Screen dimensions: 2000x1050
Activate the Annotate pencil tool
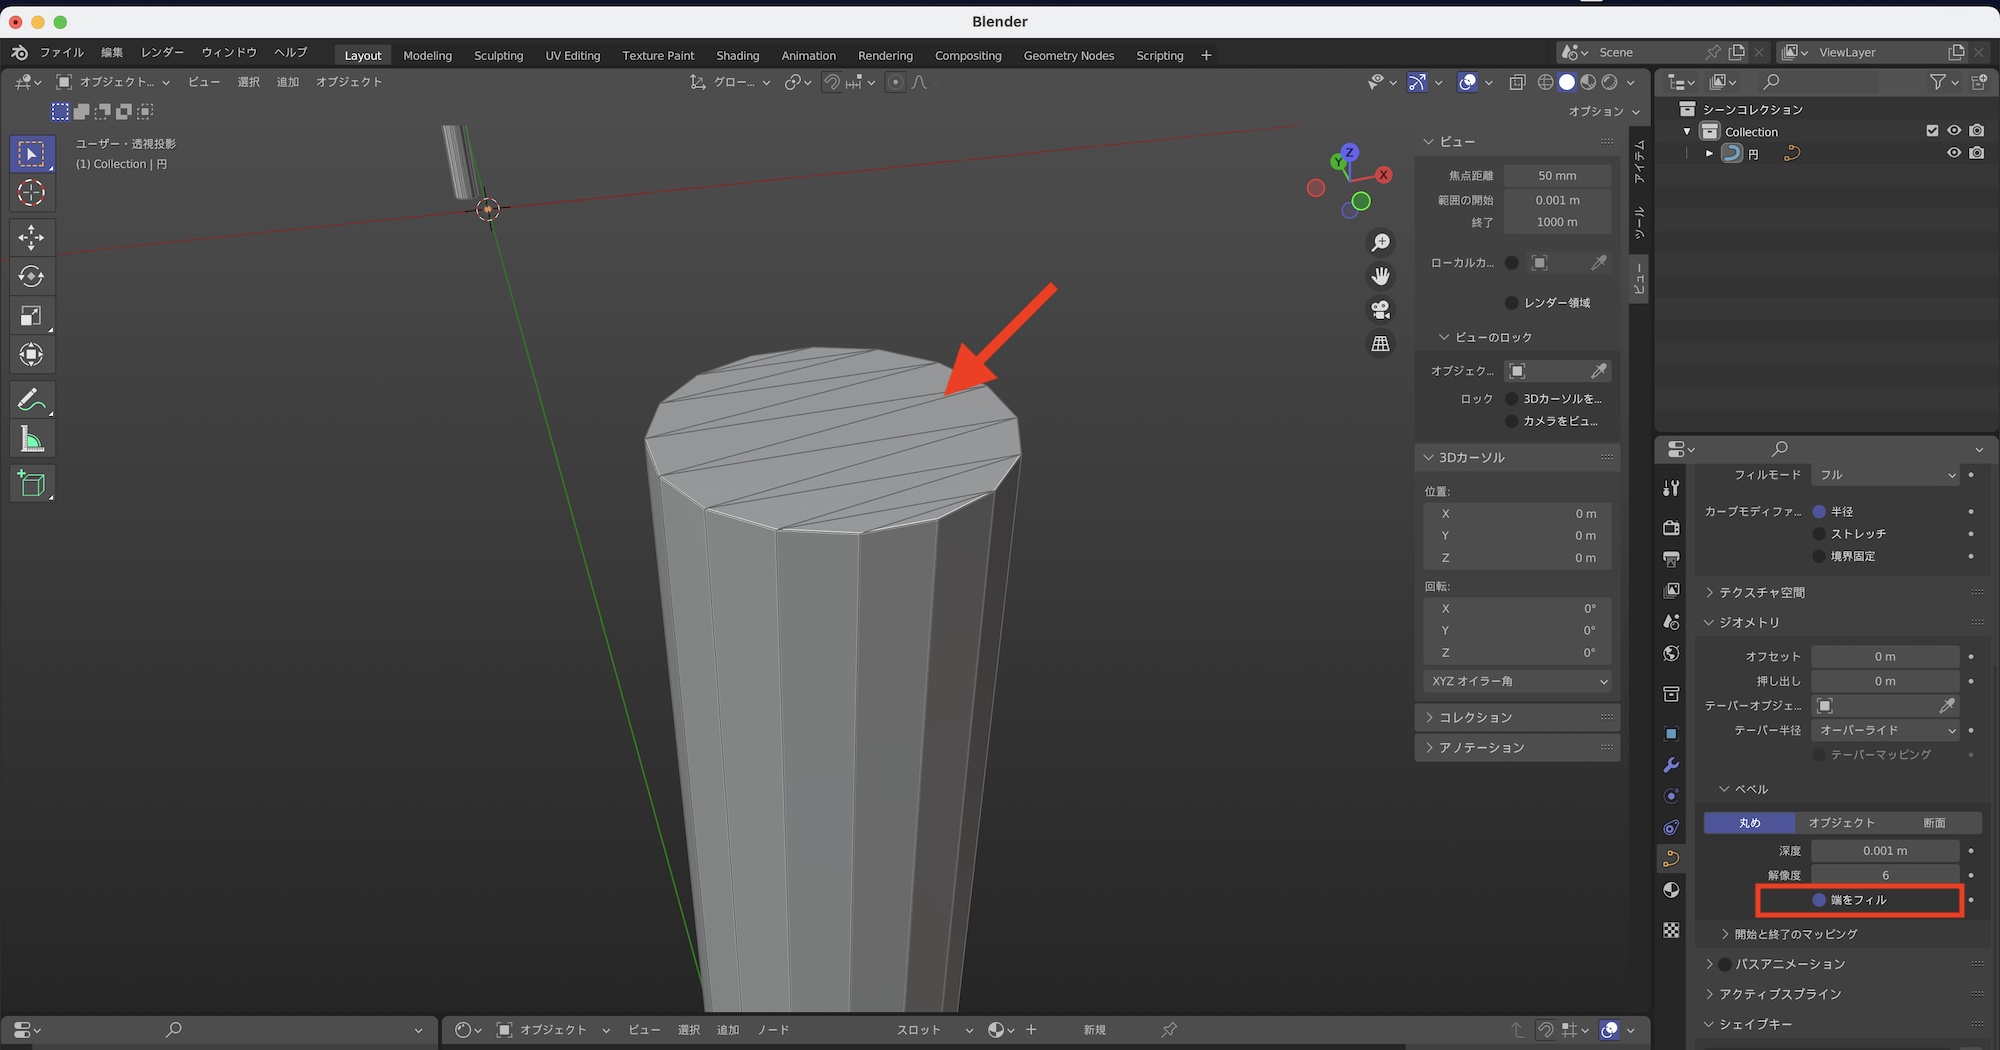31,400
